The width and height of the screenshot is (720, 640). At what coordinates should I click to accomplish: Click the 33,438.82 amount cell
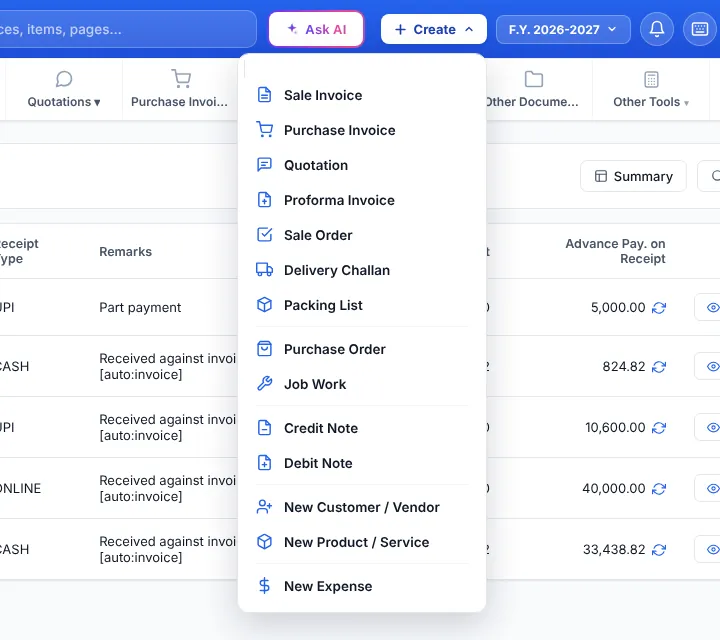[x=614, y=550]
